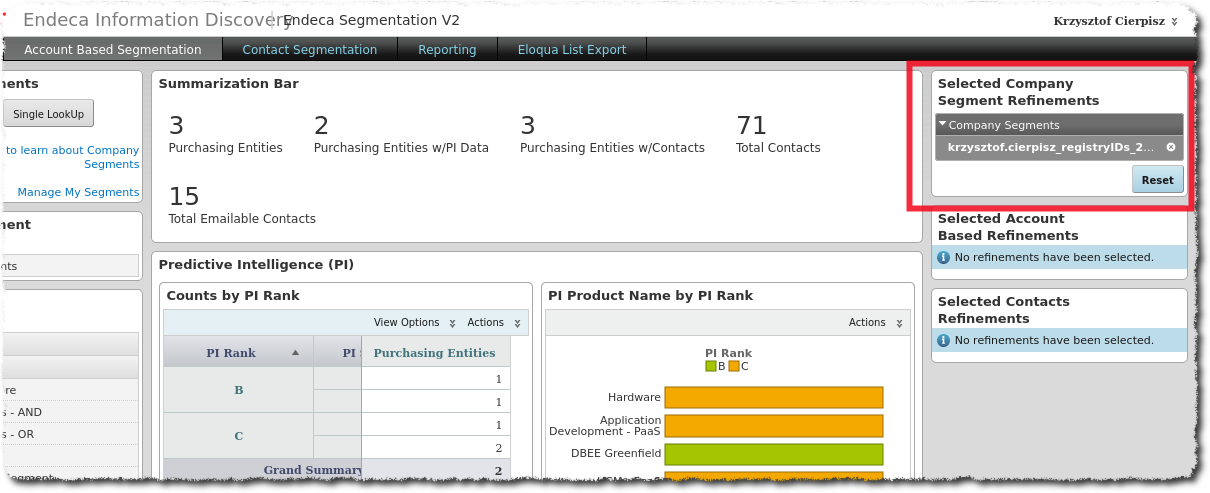The width and height of the screenshot is (1210, 493).
Task: Click the orange C legend swatch
Action: pyautogui.click(x=734, y=367)
